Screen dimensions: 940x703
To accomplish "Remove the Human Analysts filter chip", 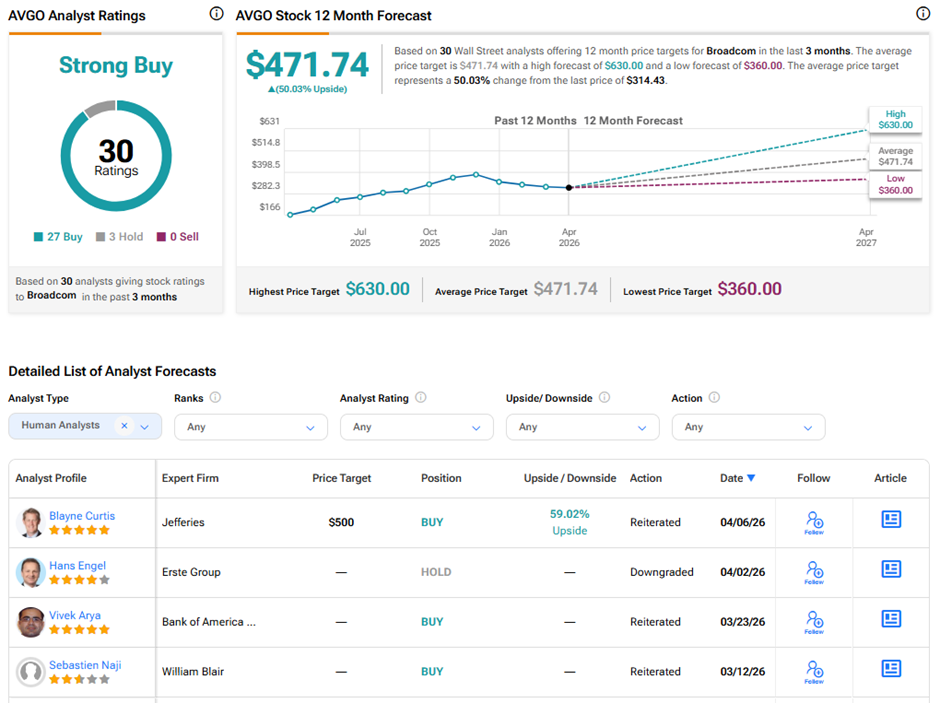I will tap(124, 426).
